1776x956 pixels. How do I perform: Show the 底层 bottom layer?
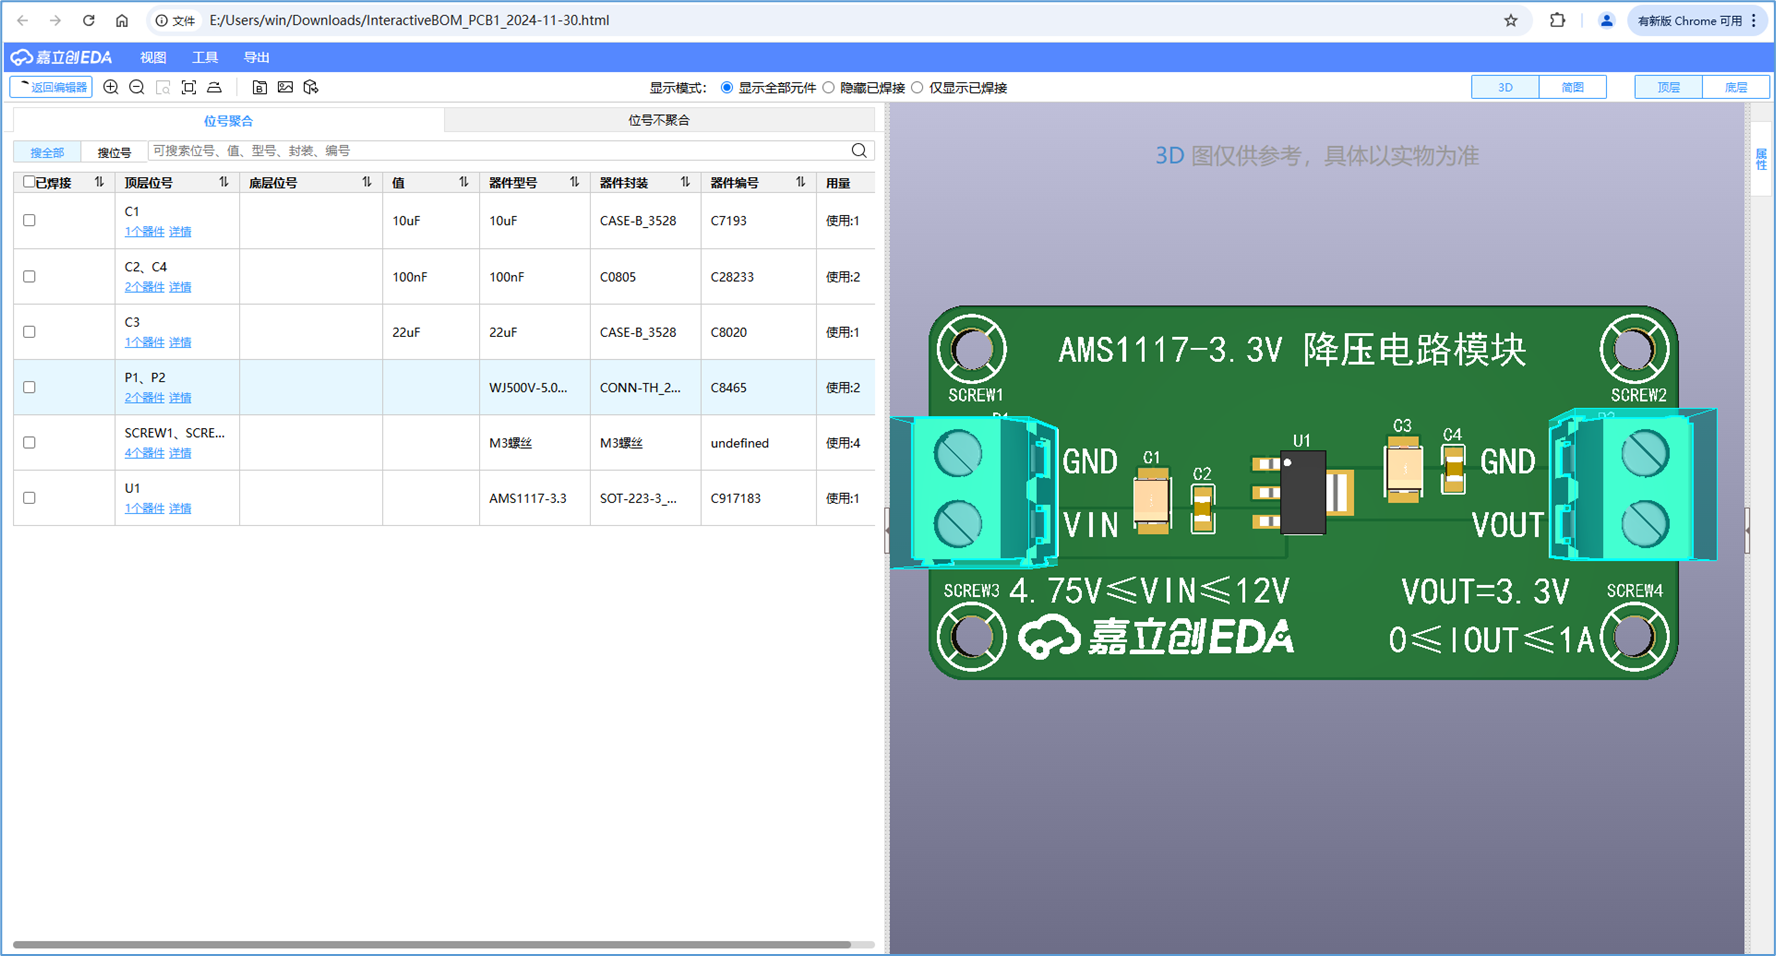click(1736, 88)
